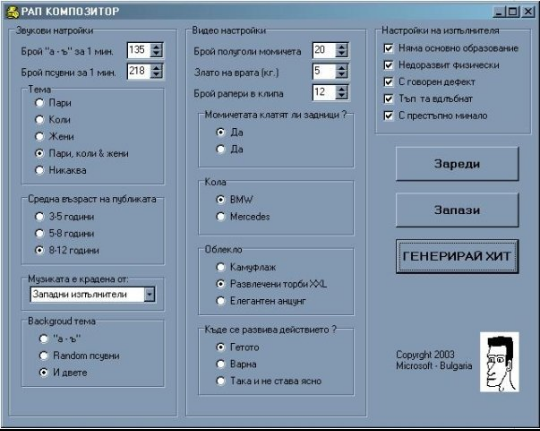The height and width of the screenshot is (431, 540).
Task: Select the И двете background option
Action: pyautogui.click(x=43, y=372)
